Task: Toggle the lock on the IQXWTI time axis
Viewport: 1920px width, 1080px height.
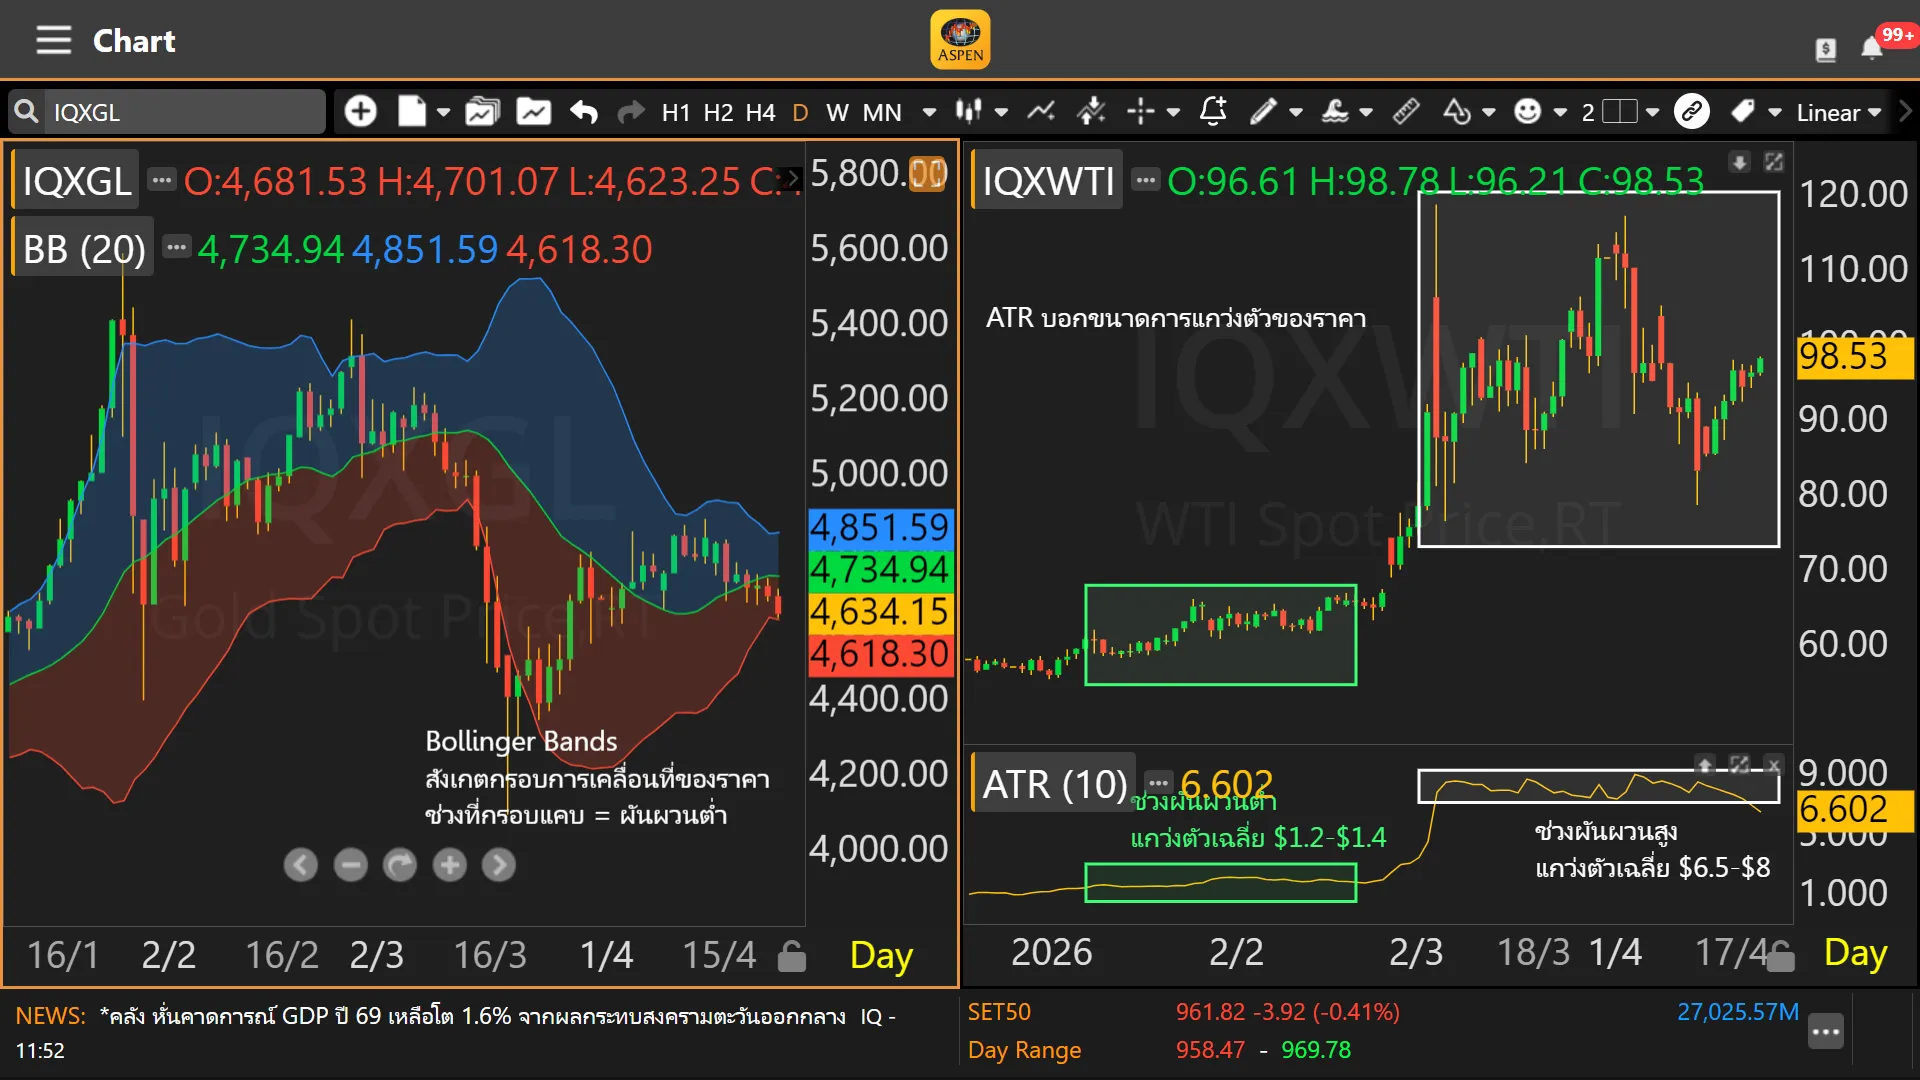Action: [x=1780, y=960]
